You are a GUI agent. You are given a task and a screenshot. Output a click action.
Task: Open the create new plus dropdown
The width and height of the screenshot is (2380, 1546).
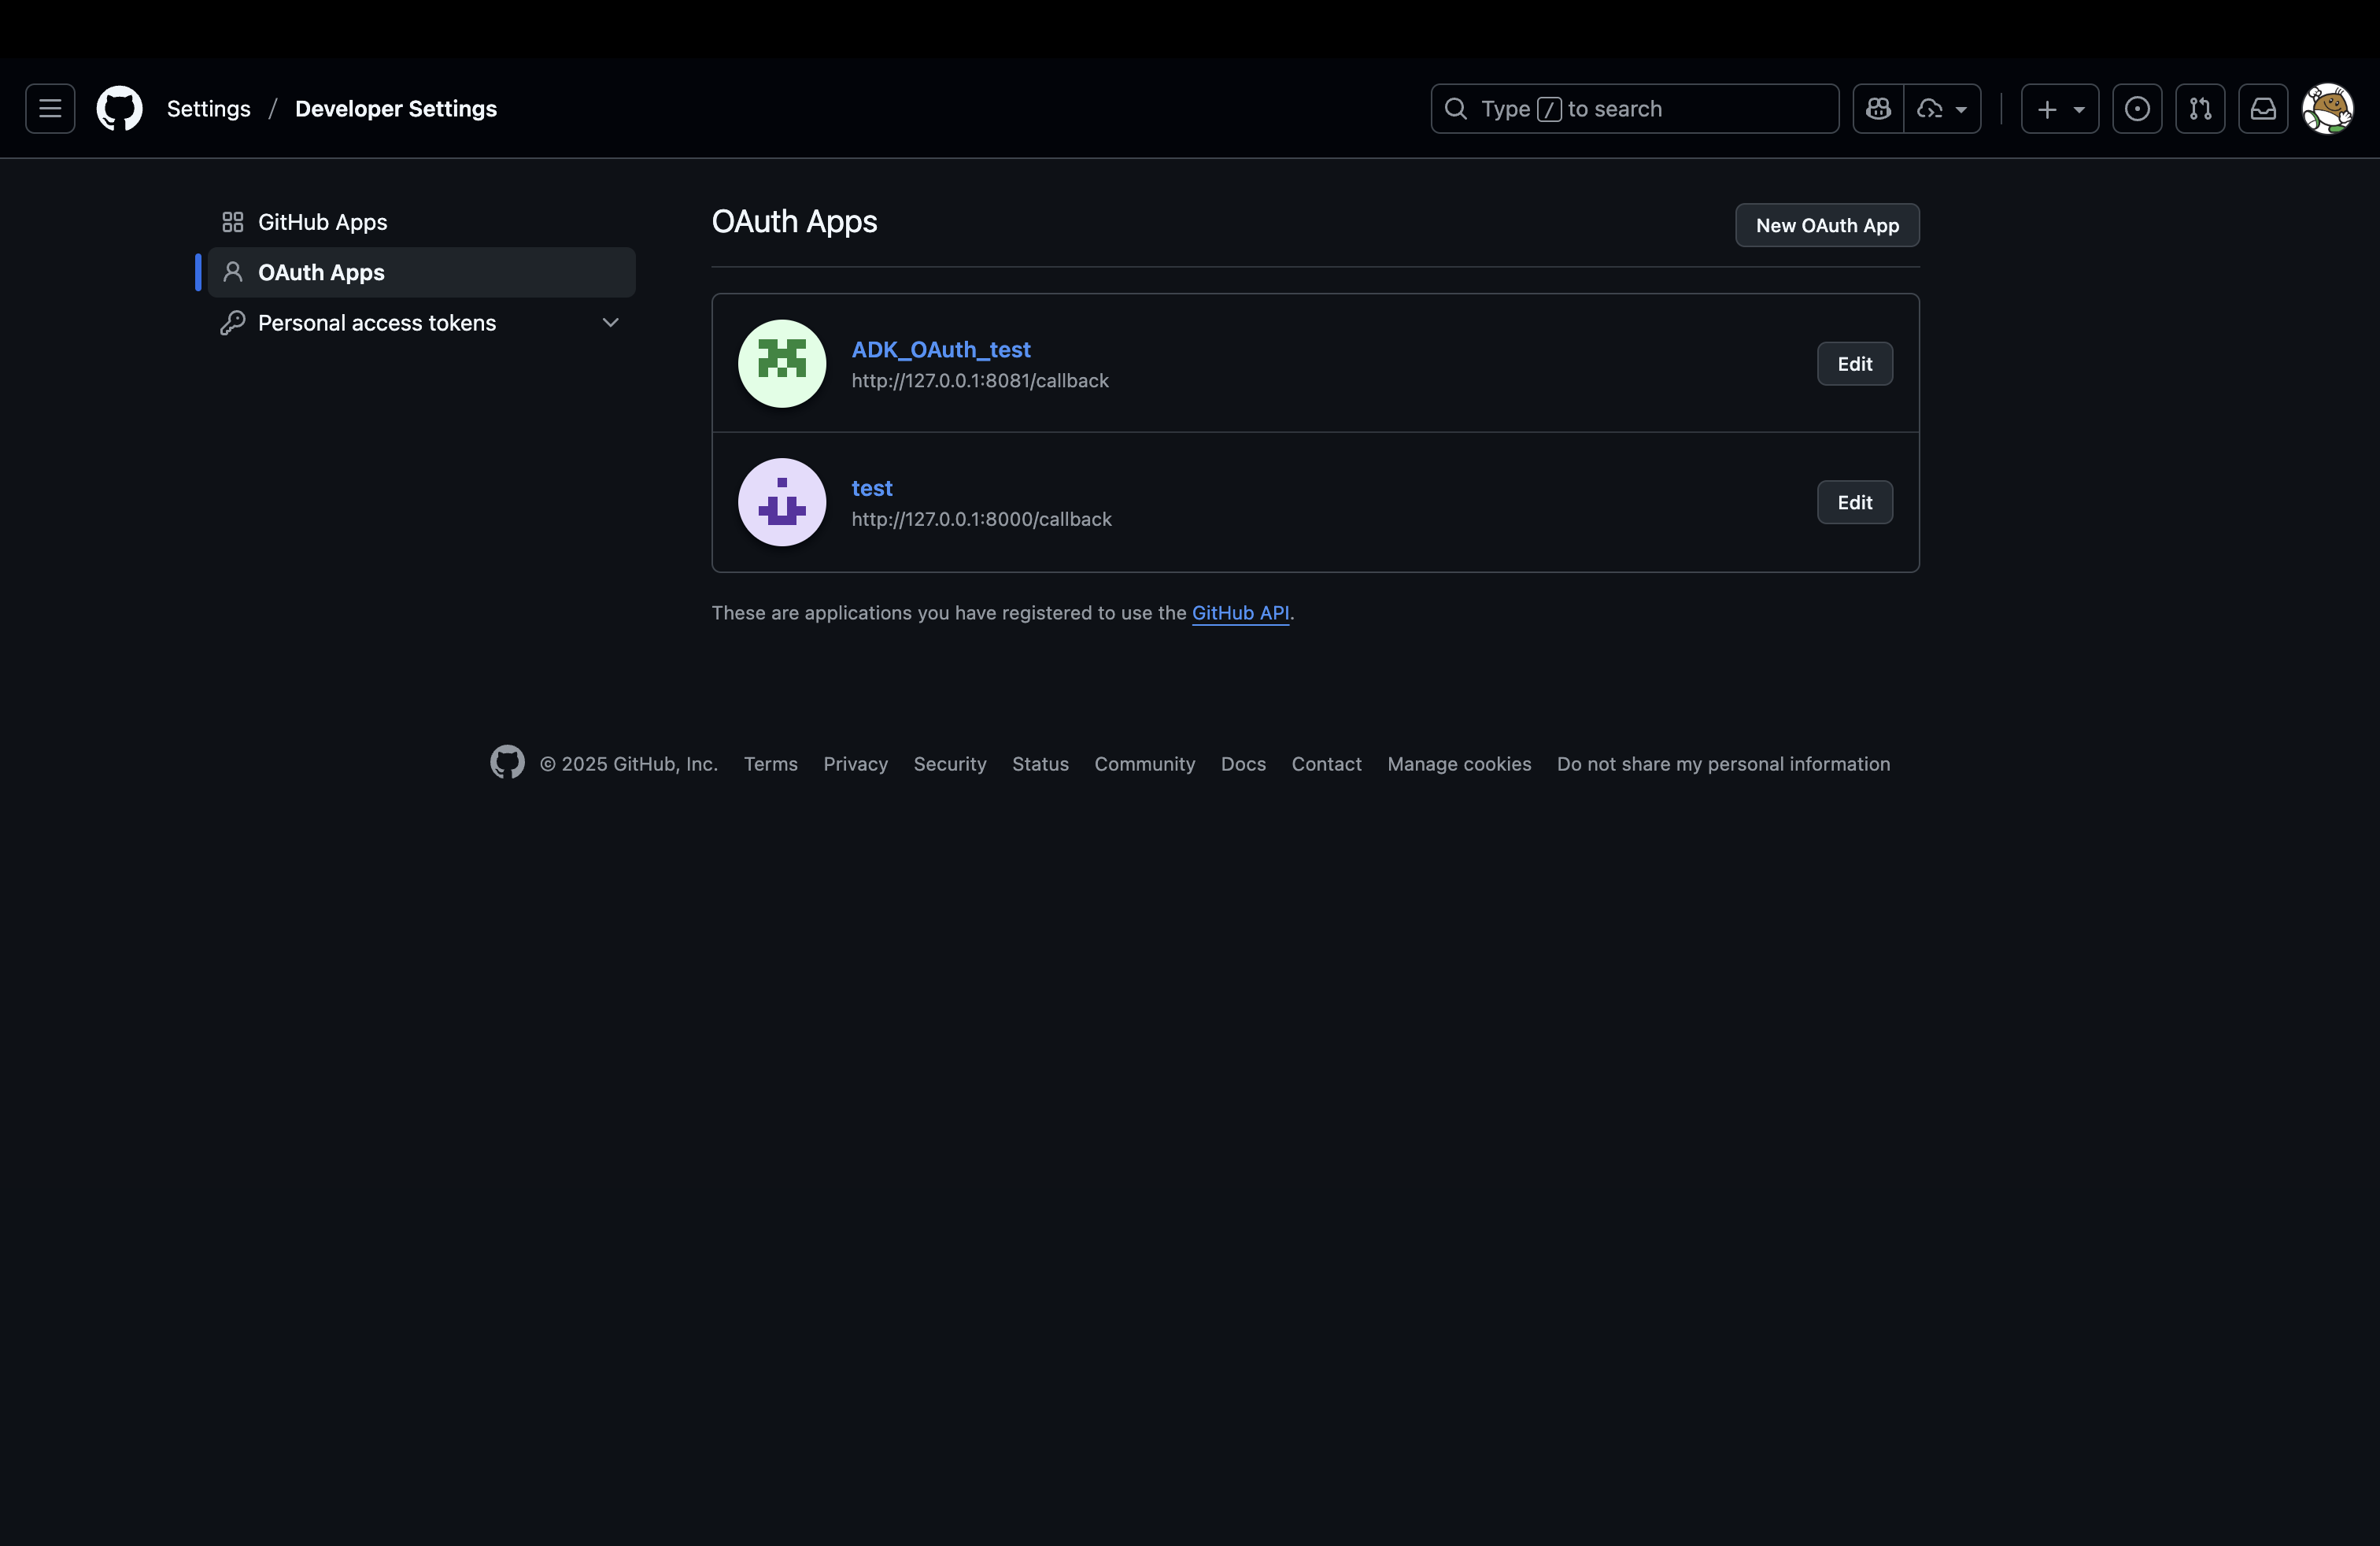[2059, 109]
